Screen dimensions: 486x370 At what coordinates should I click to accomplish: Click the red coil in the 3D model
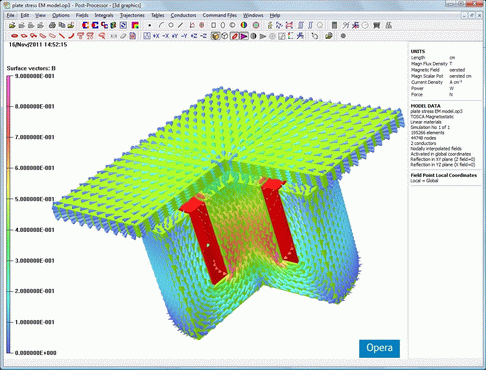click(x=204, y=239)
